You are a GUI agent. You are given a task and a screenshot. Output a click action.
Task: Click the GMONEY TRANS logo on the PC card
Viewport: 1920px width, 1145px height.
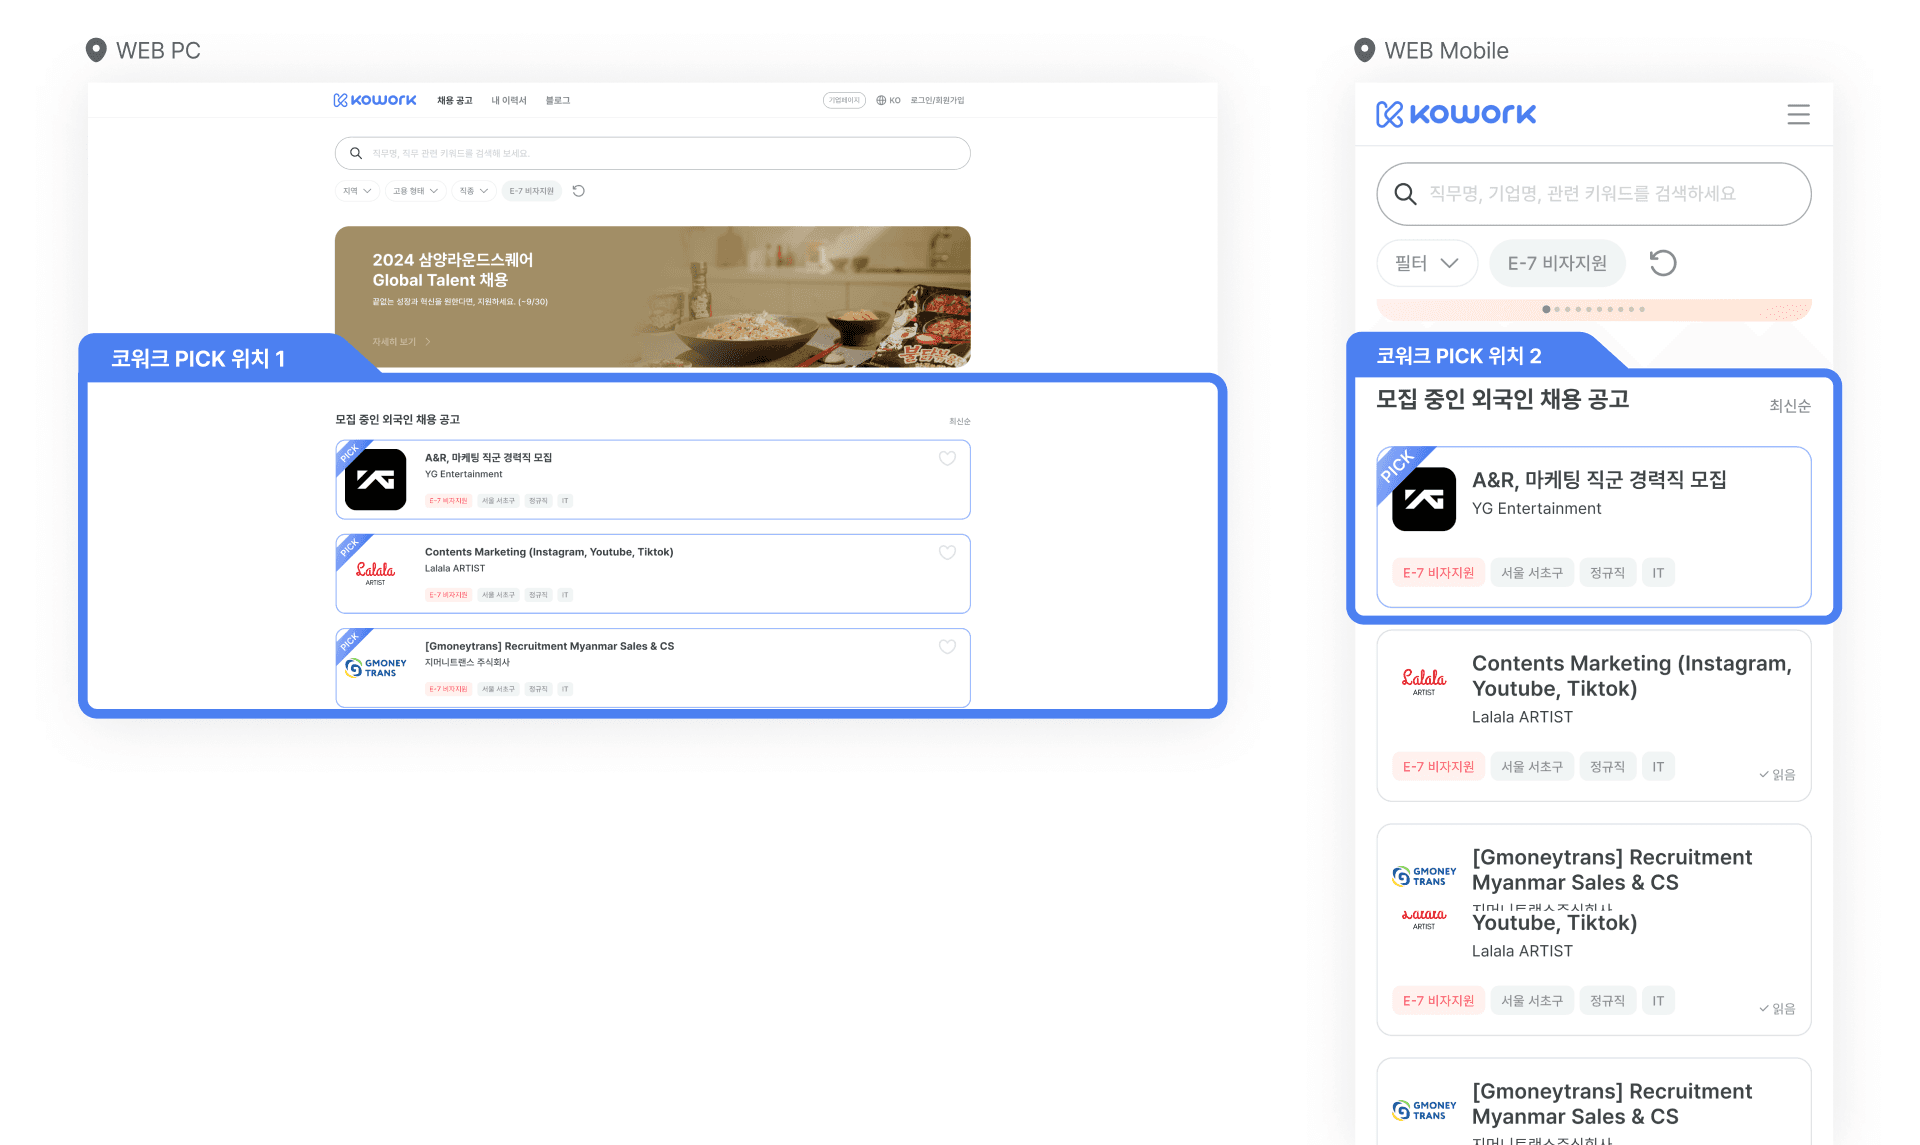click(376, 668)
